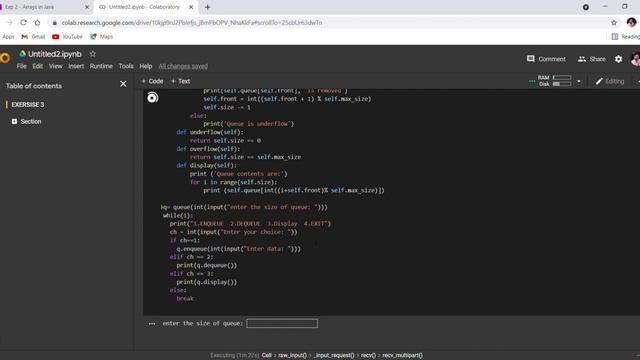This screenshot has width=640, height=360.
Task: Open the Insert menu
Action: 76,66
